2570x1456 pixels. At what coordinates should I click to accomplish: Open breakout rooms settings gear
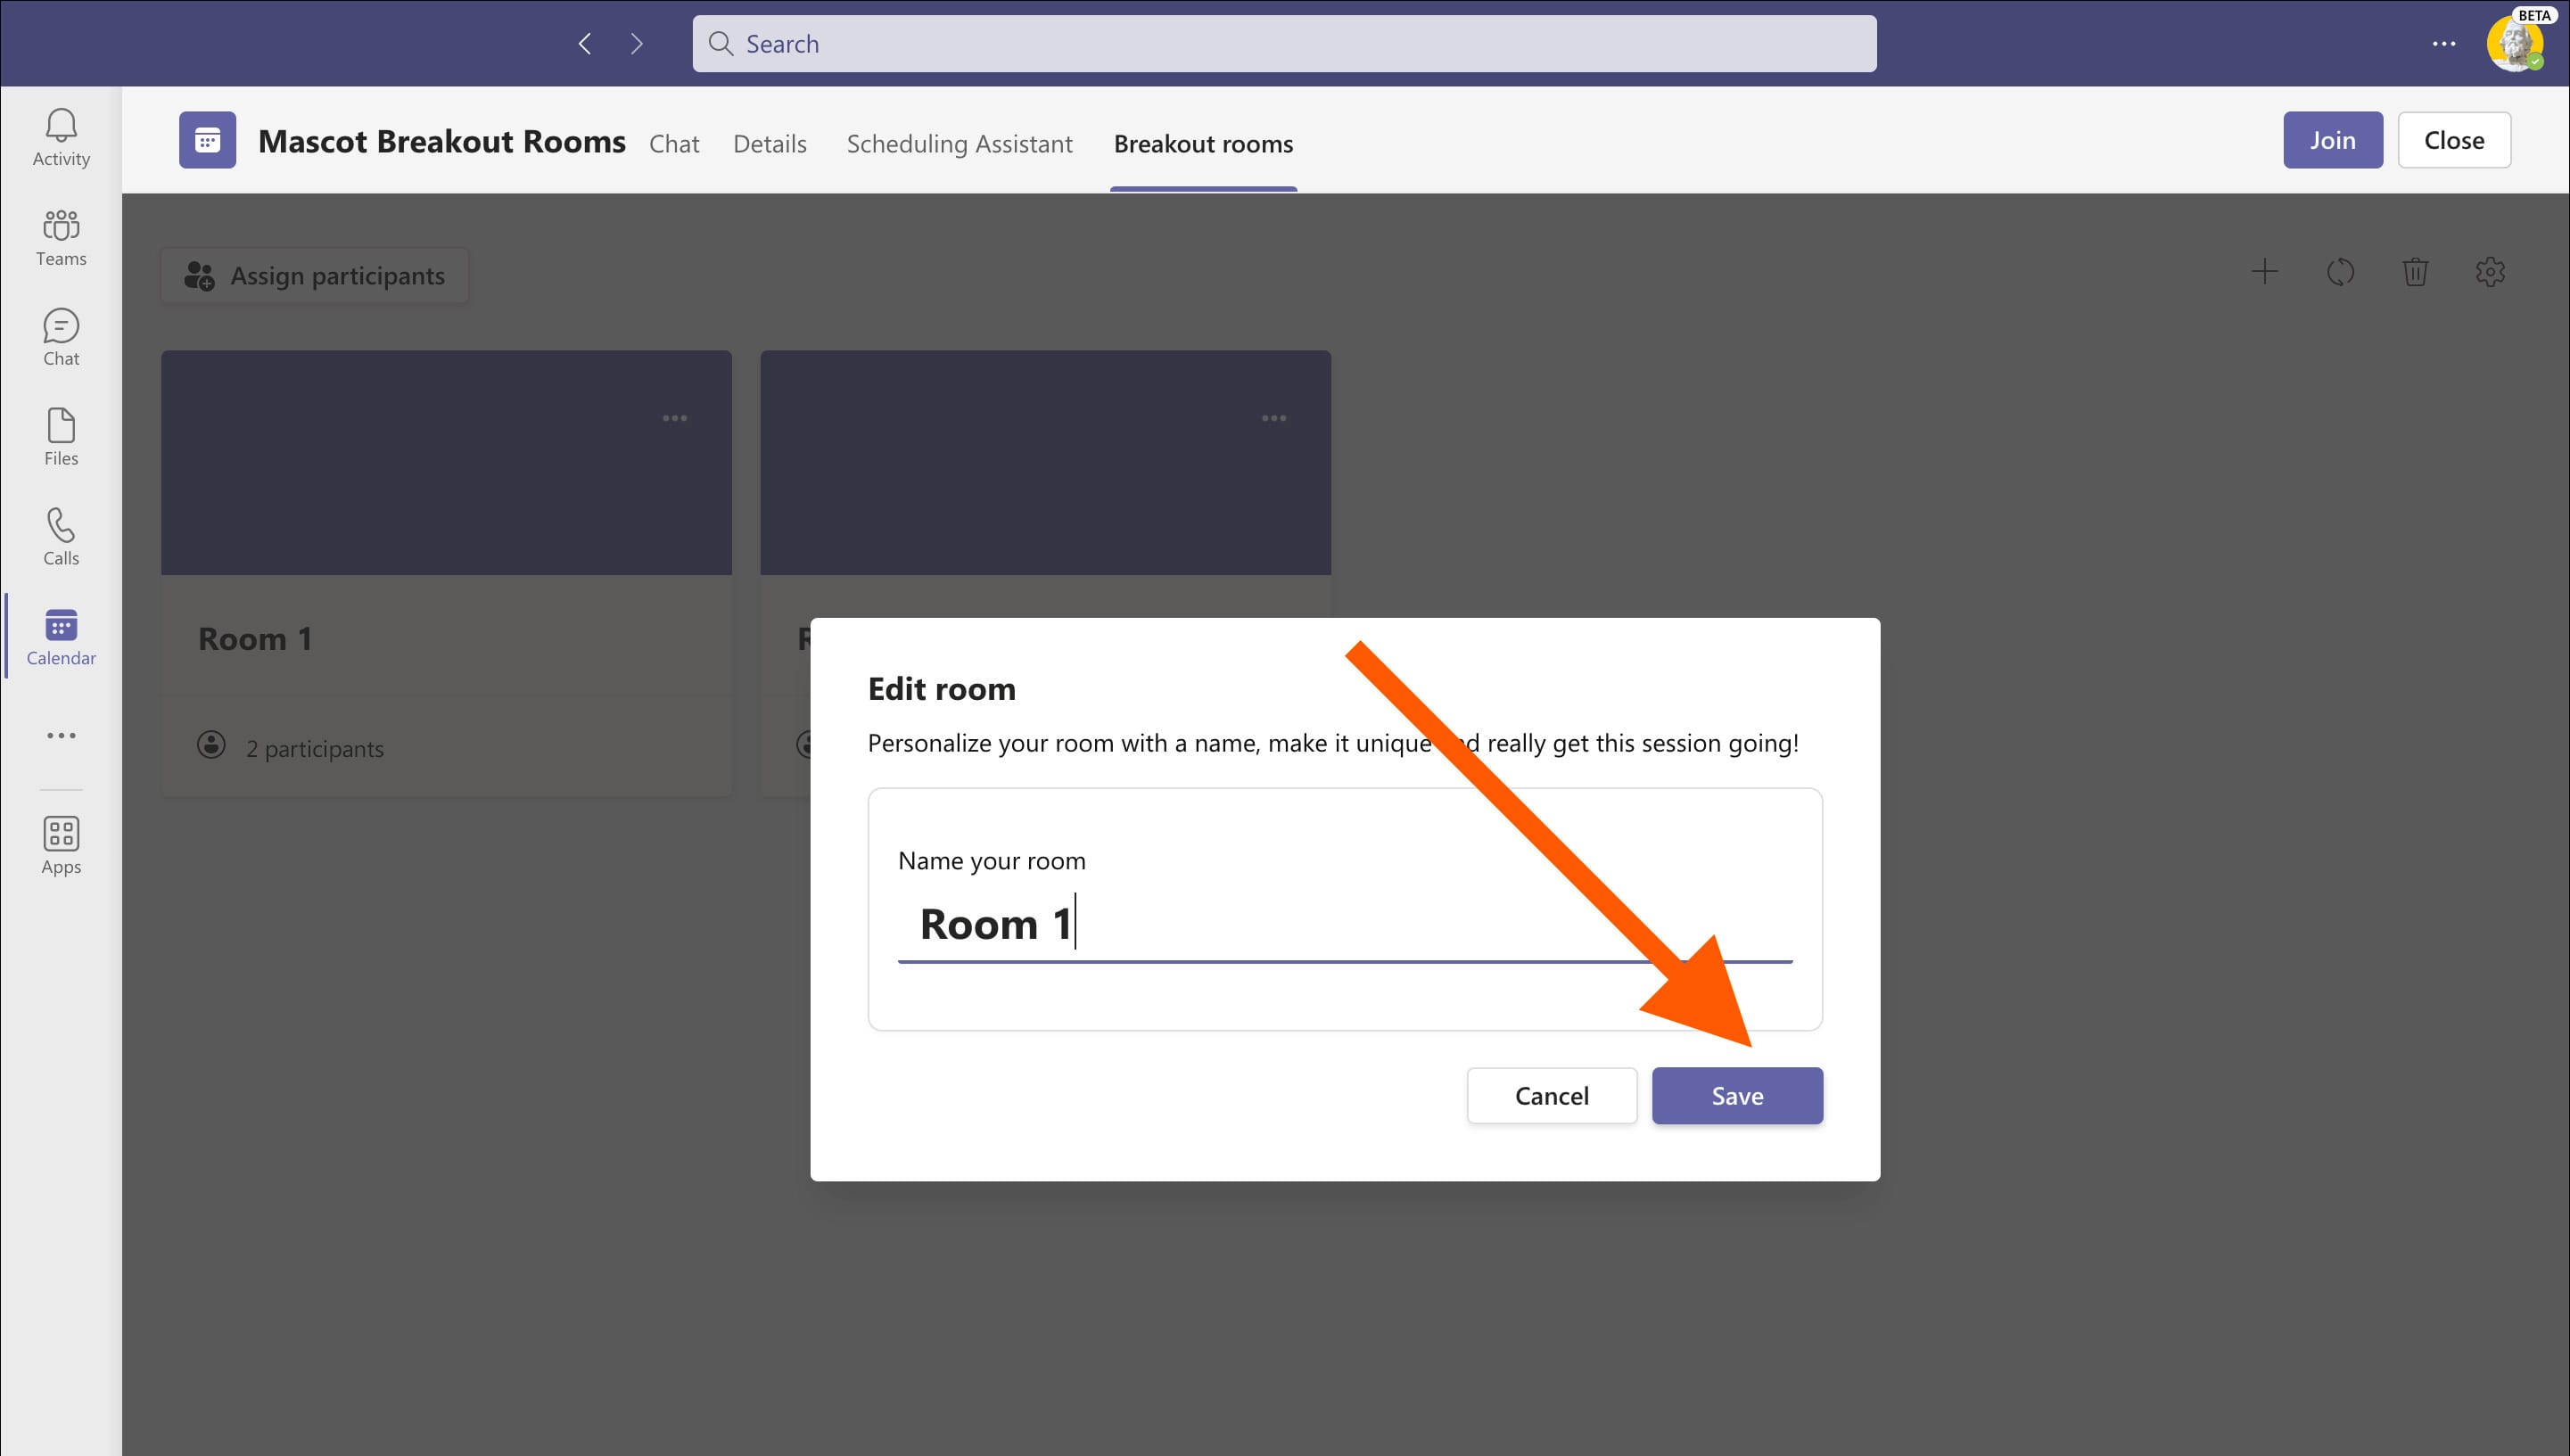2490,272
